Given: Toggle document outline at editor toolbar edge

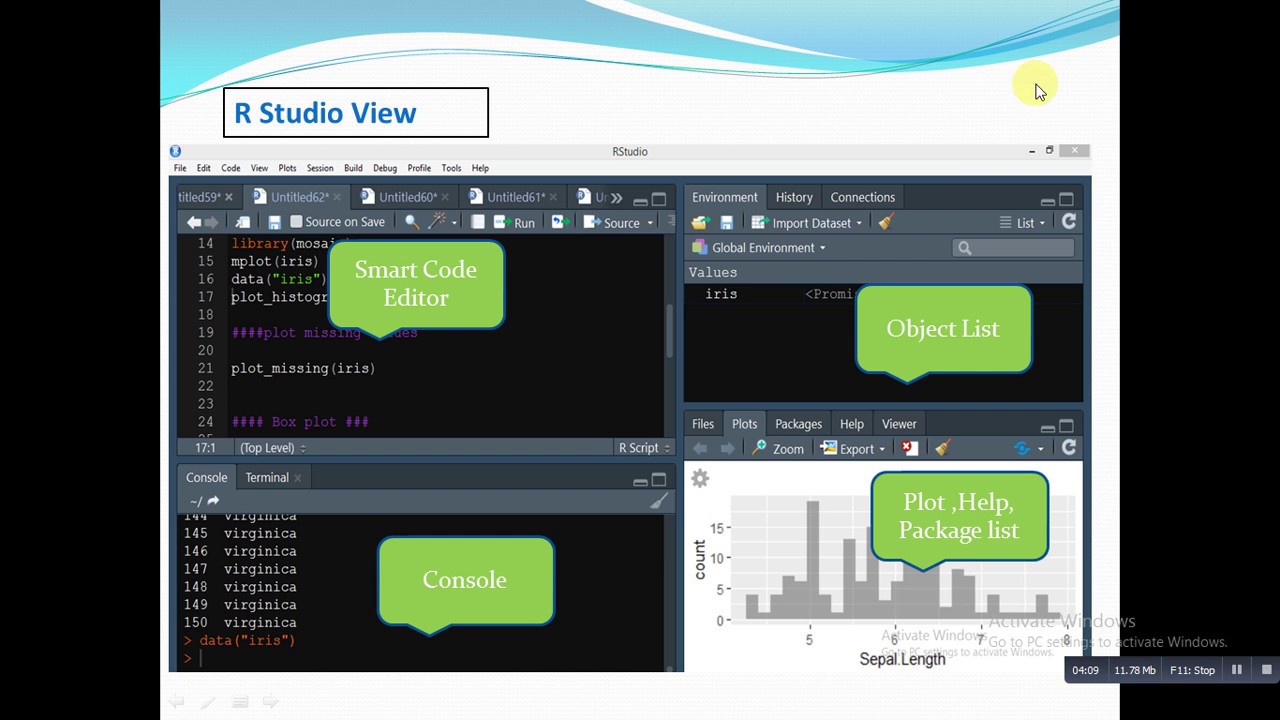Looking at the screenshot, I should [x=671, y=222].
